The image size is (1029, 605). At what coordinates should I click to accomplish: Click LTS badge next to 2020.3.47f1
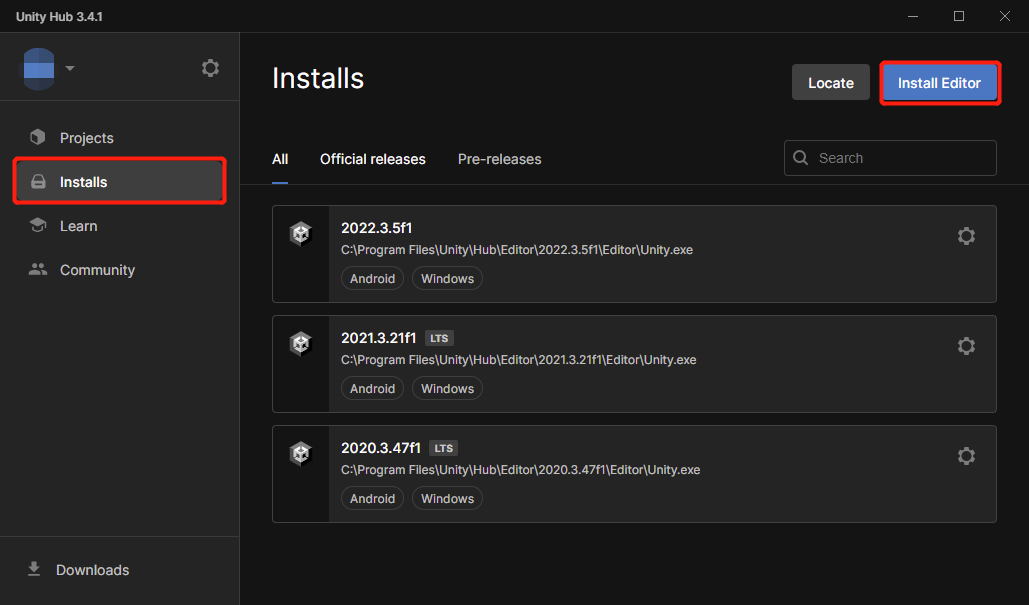pyautogui.click(x=444, y=449)
